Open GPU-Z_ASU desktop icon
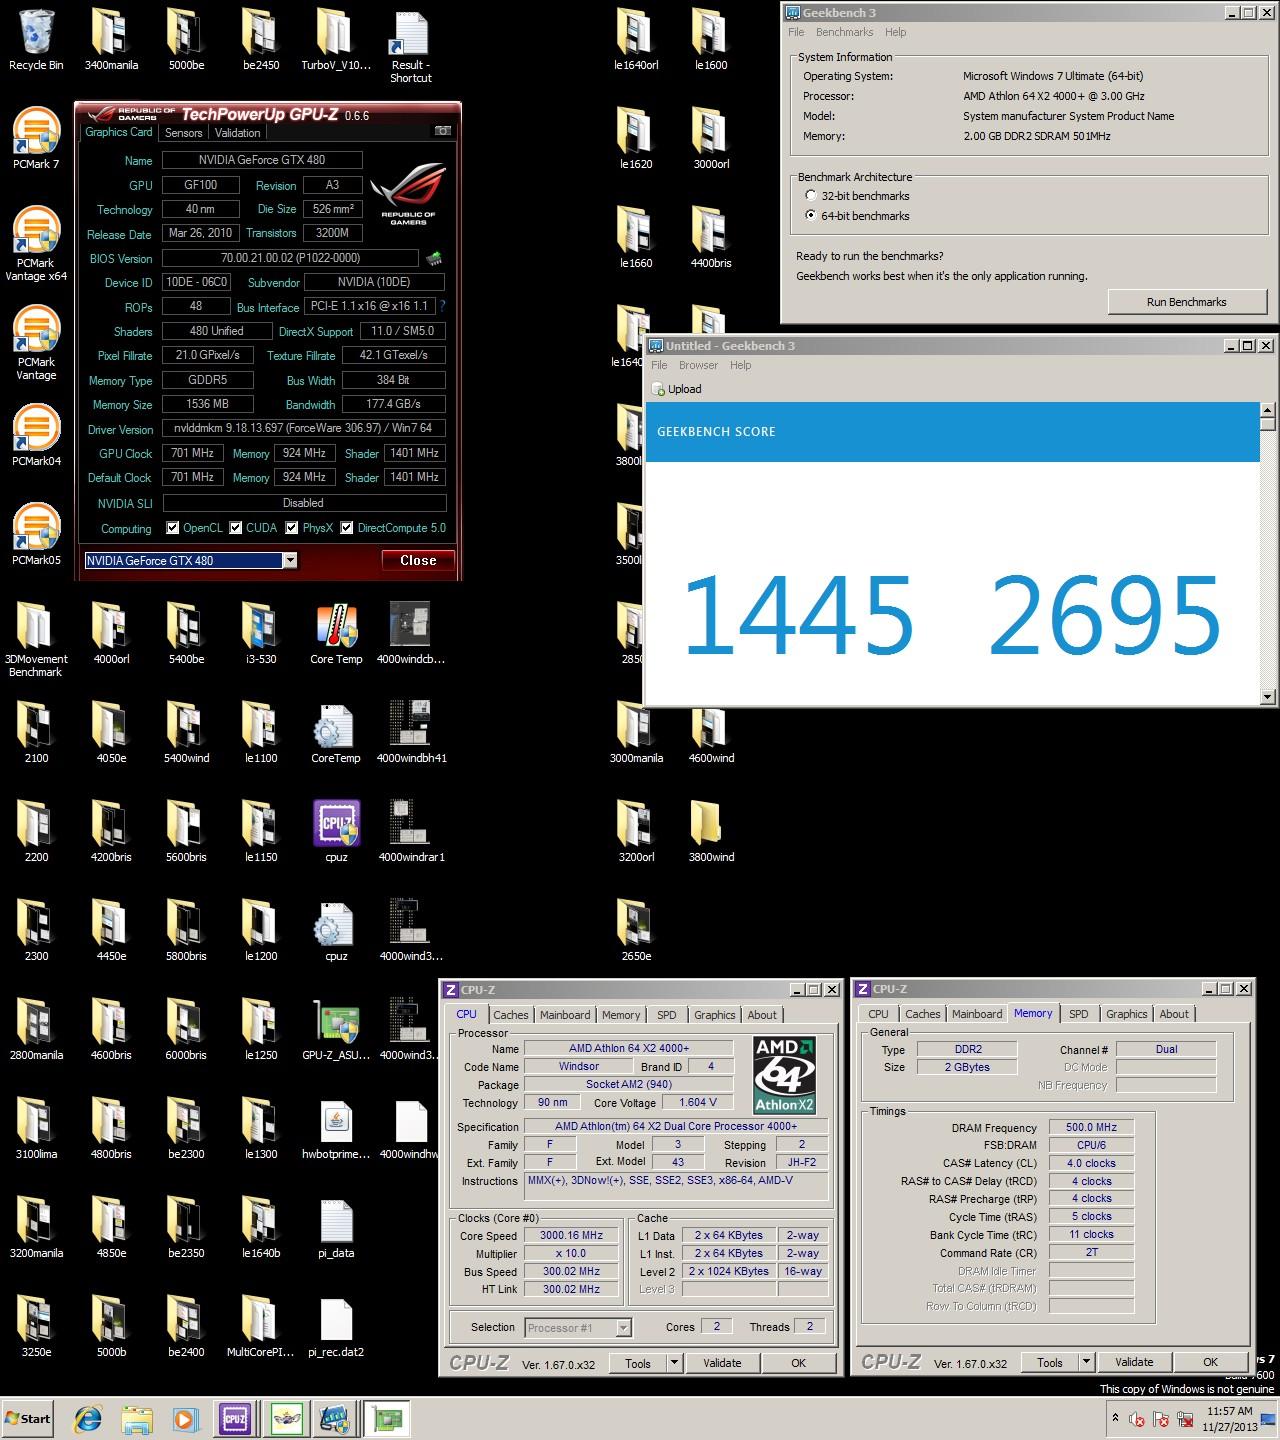This screenshot has width=1280, height=1440. 336,1030
